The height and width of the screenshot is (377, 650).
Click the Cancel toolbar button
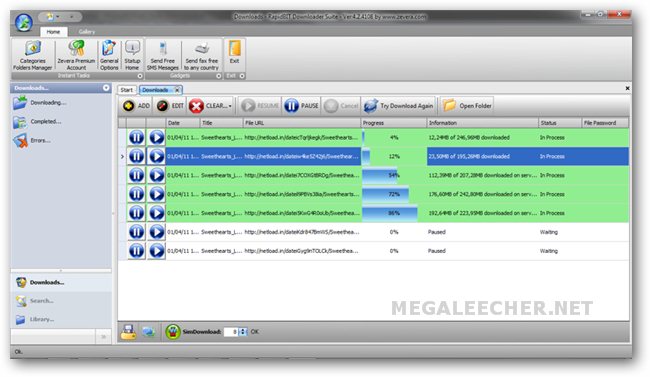click(341, 106)
